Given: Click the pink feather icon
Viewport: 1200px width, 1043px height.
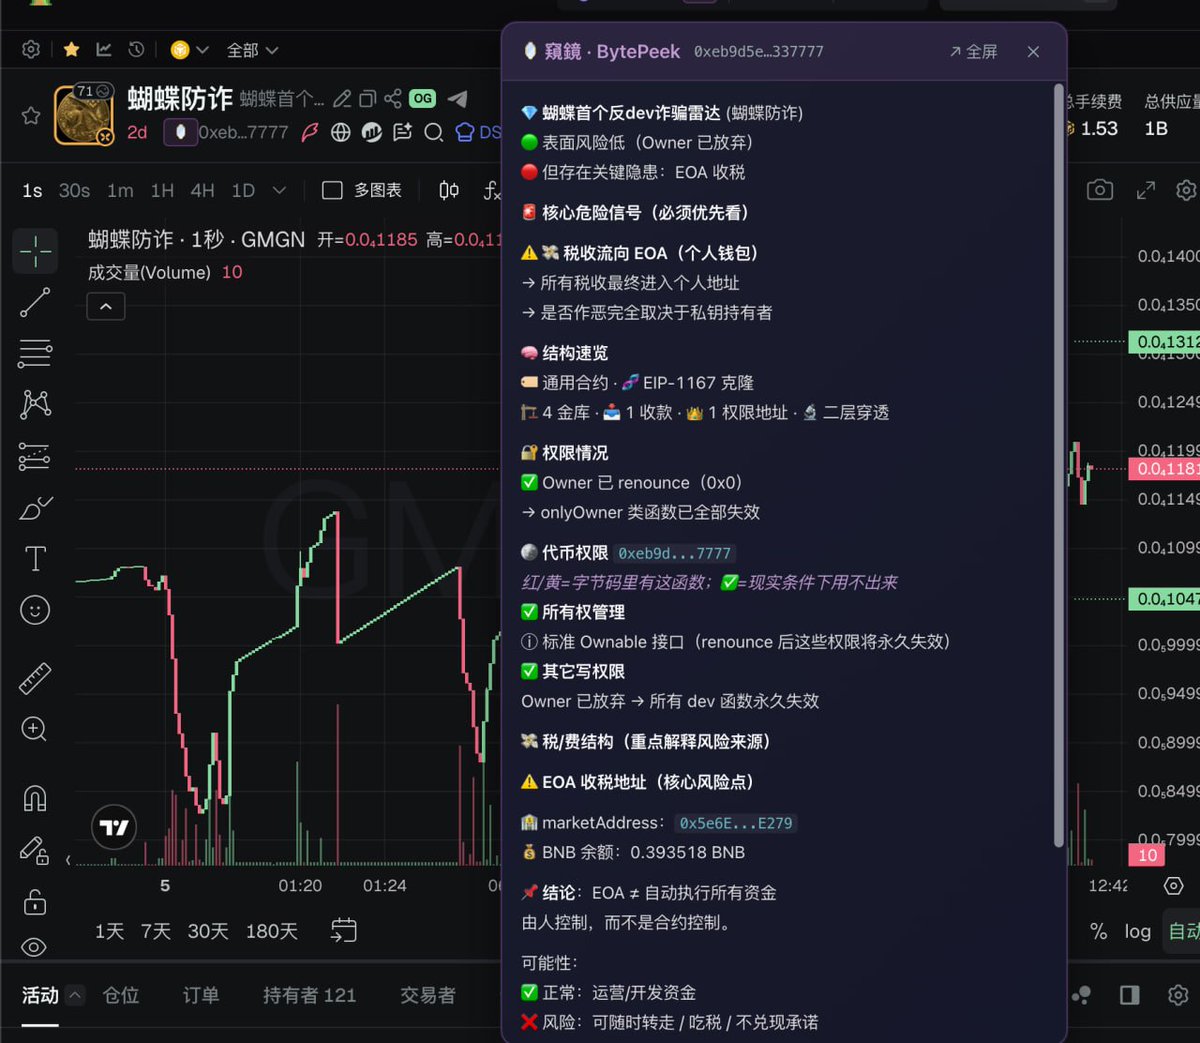Looking at the screenshot, I should point(311,132).
